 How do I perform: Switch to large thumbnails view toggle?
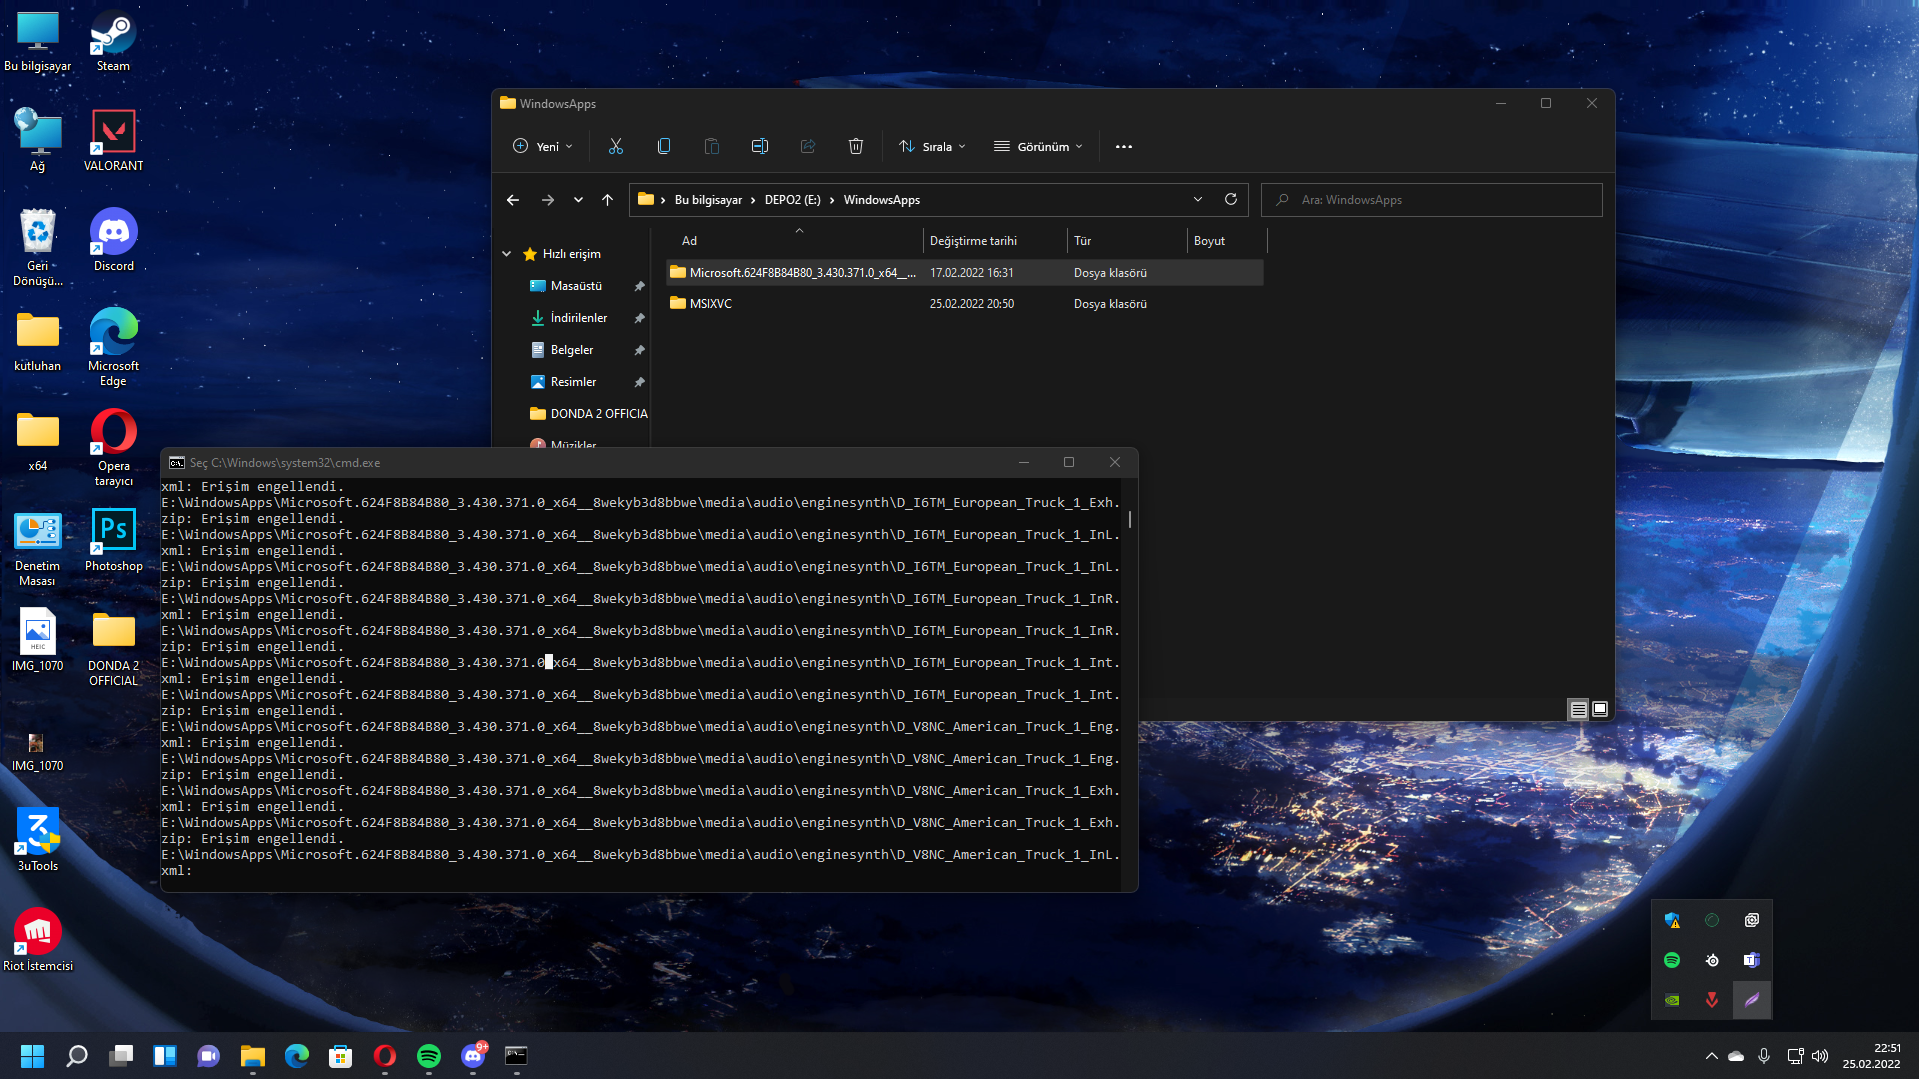click(1600, 709)
